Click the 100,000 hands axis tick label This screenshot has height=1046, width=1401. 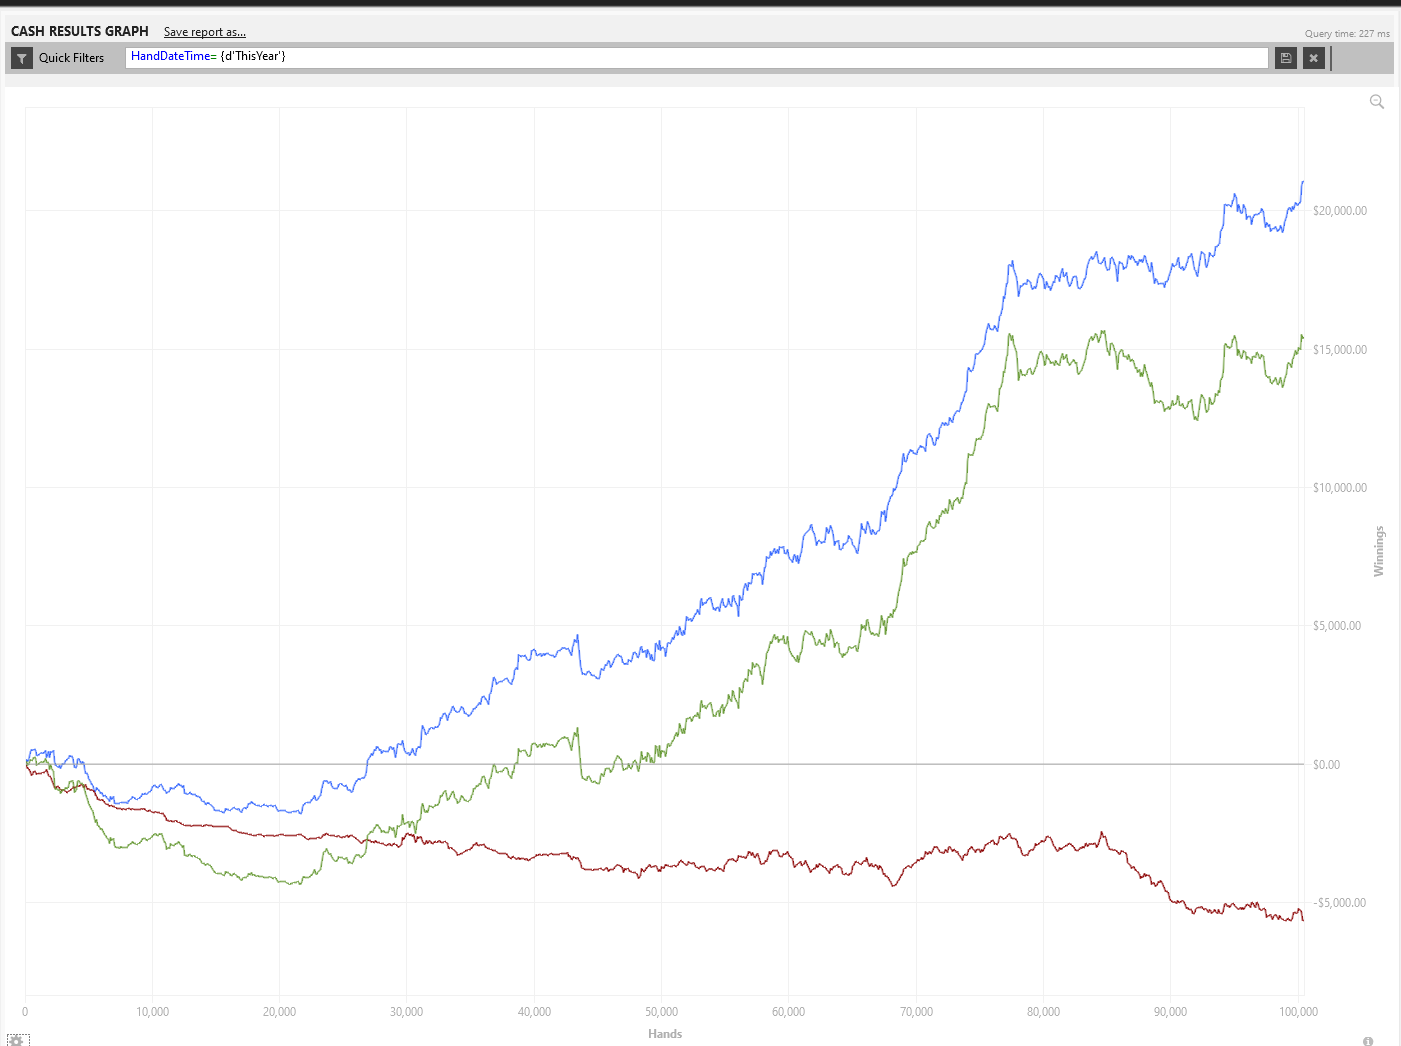pos(1298,1012)
